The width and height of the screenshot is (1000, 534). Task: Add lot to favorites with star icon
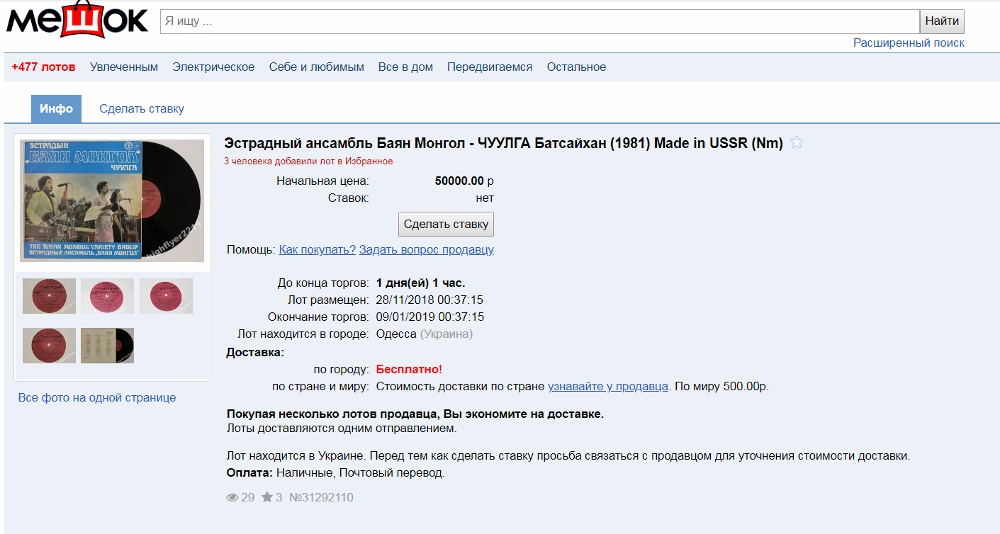coord(797,143)
